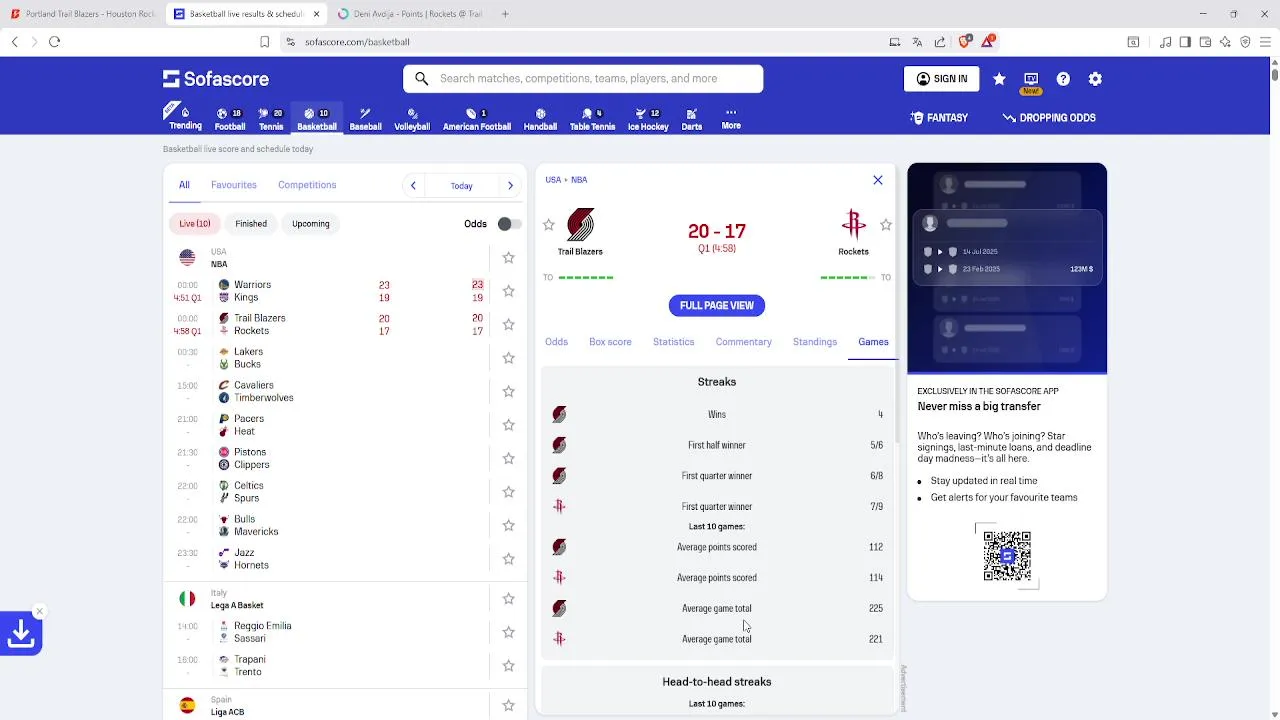Screen dimensions: 1280x720
Task: Open the Statistics tab
Action: coord(673,342)
